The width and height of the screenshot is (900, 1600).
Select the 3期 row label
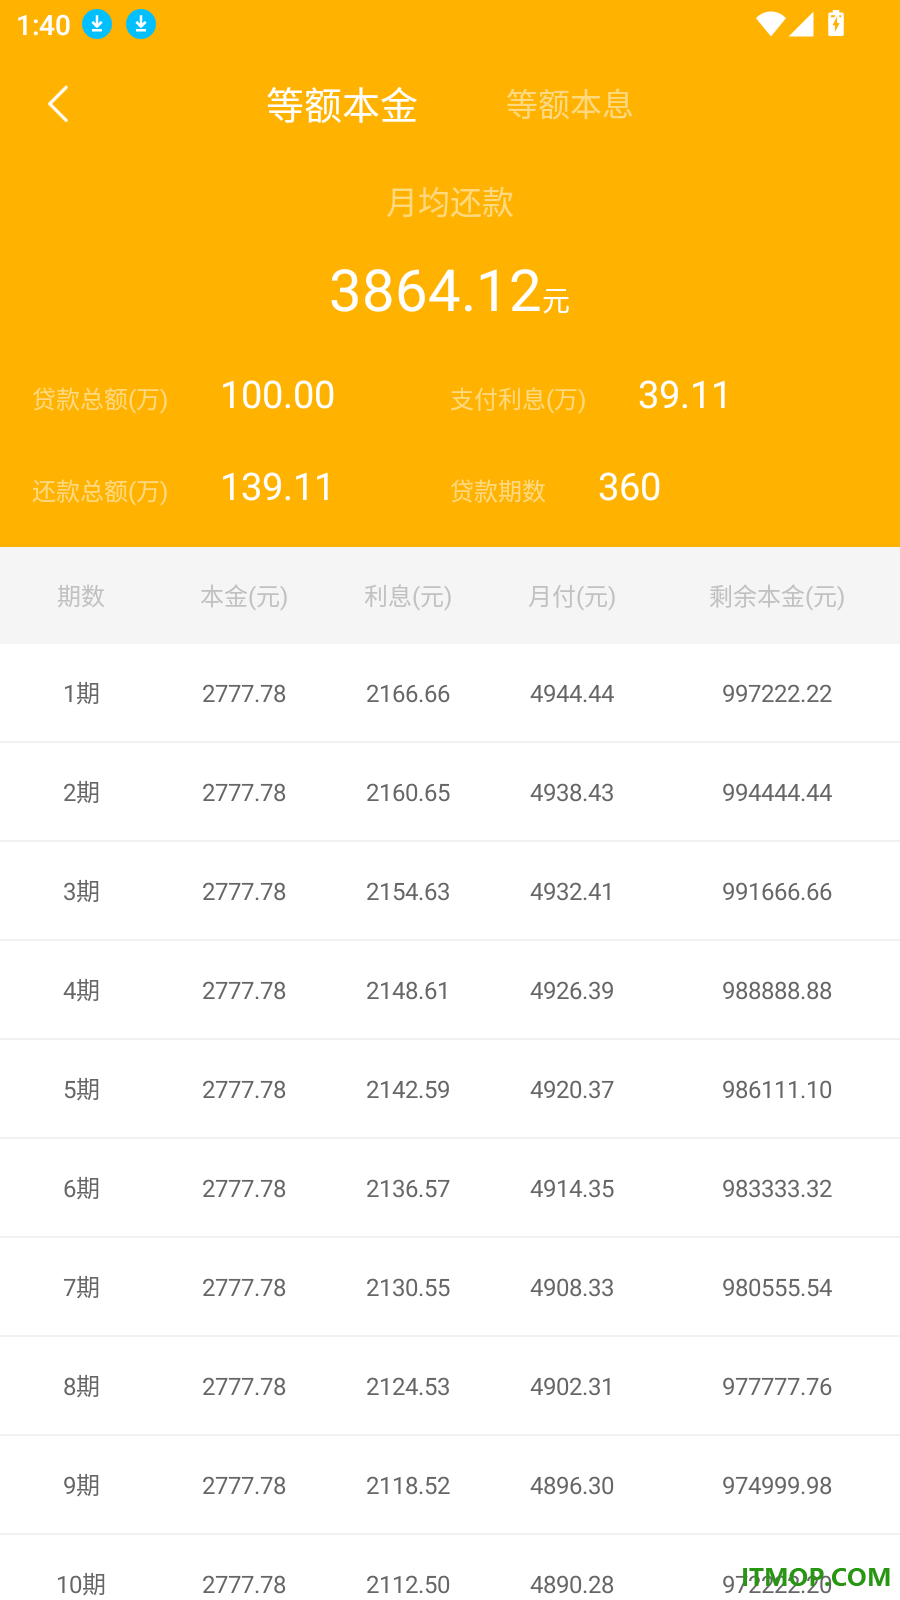(81, 892)
